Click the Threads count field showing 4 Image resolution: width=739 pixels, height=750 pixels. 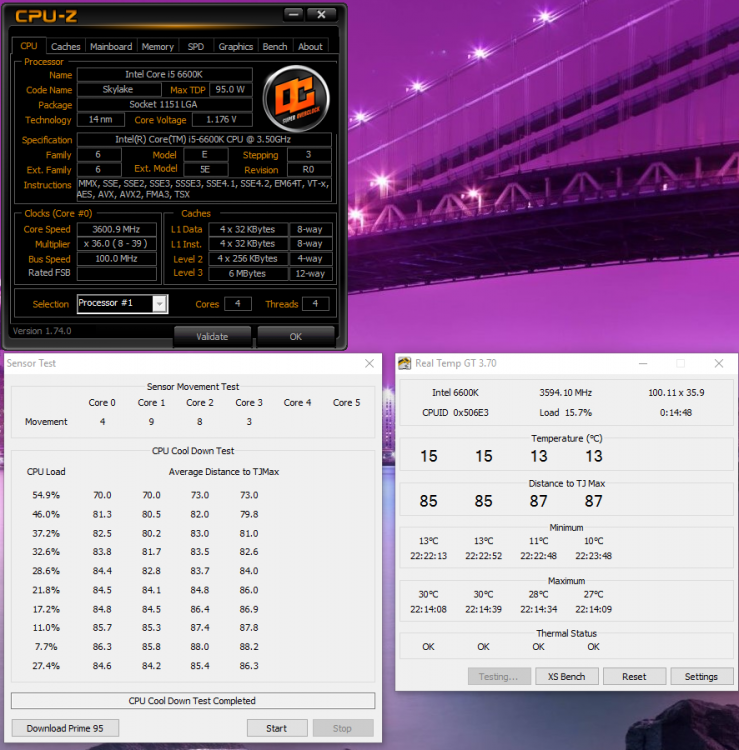(x=315, y=304)
